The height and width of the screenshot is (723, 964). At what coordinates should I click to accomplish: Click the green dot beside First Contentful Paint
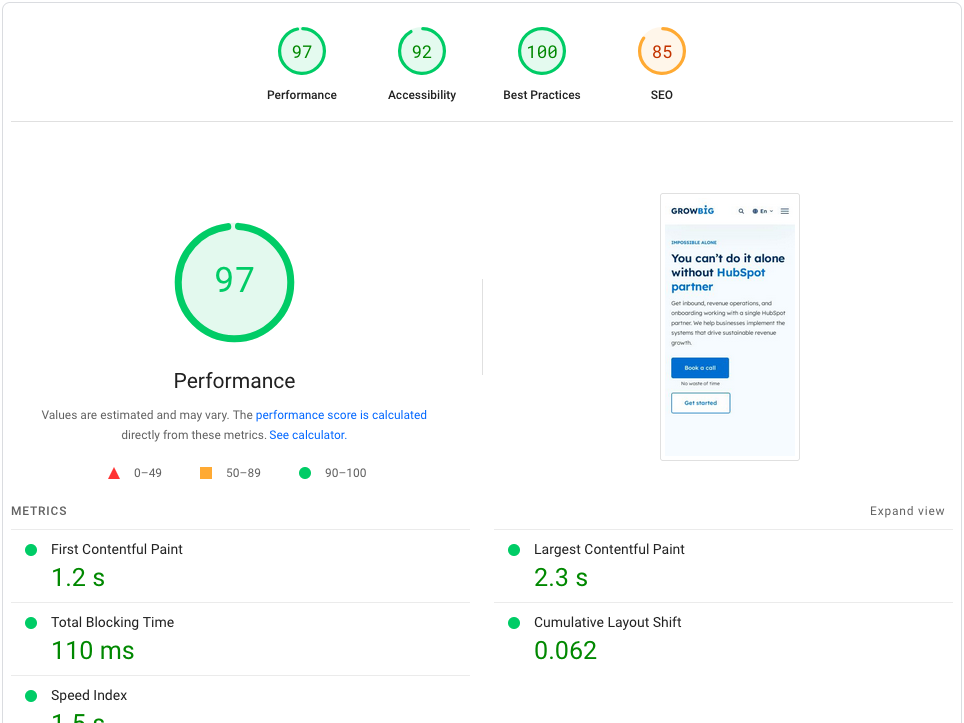coord(30,549)
